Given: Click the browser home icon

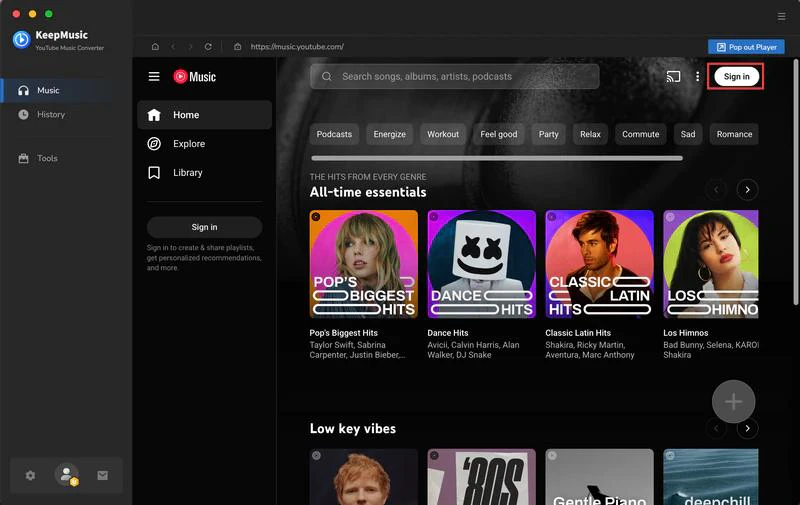Looking at the screenshot, I should pyautogui.click(x=155, y=46).
